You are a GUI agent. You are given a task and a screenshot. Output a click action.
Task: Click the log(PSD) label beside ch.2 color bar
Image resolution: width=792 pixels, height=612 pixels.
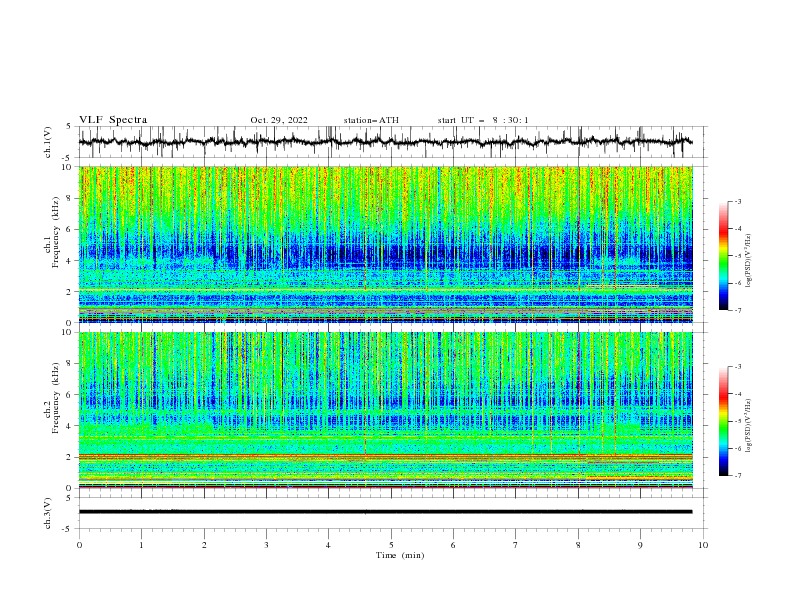coord(749,426)
